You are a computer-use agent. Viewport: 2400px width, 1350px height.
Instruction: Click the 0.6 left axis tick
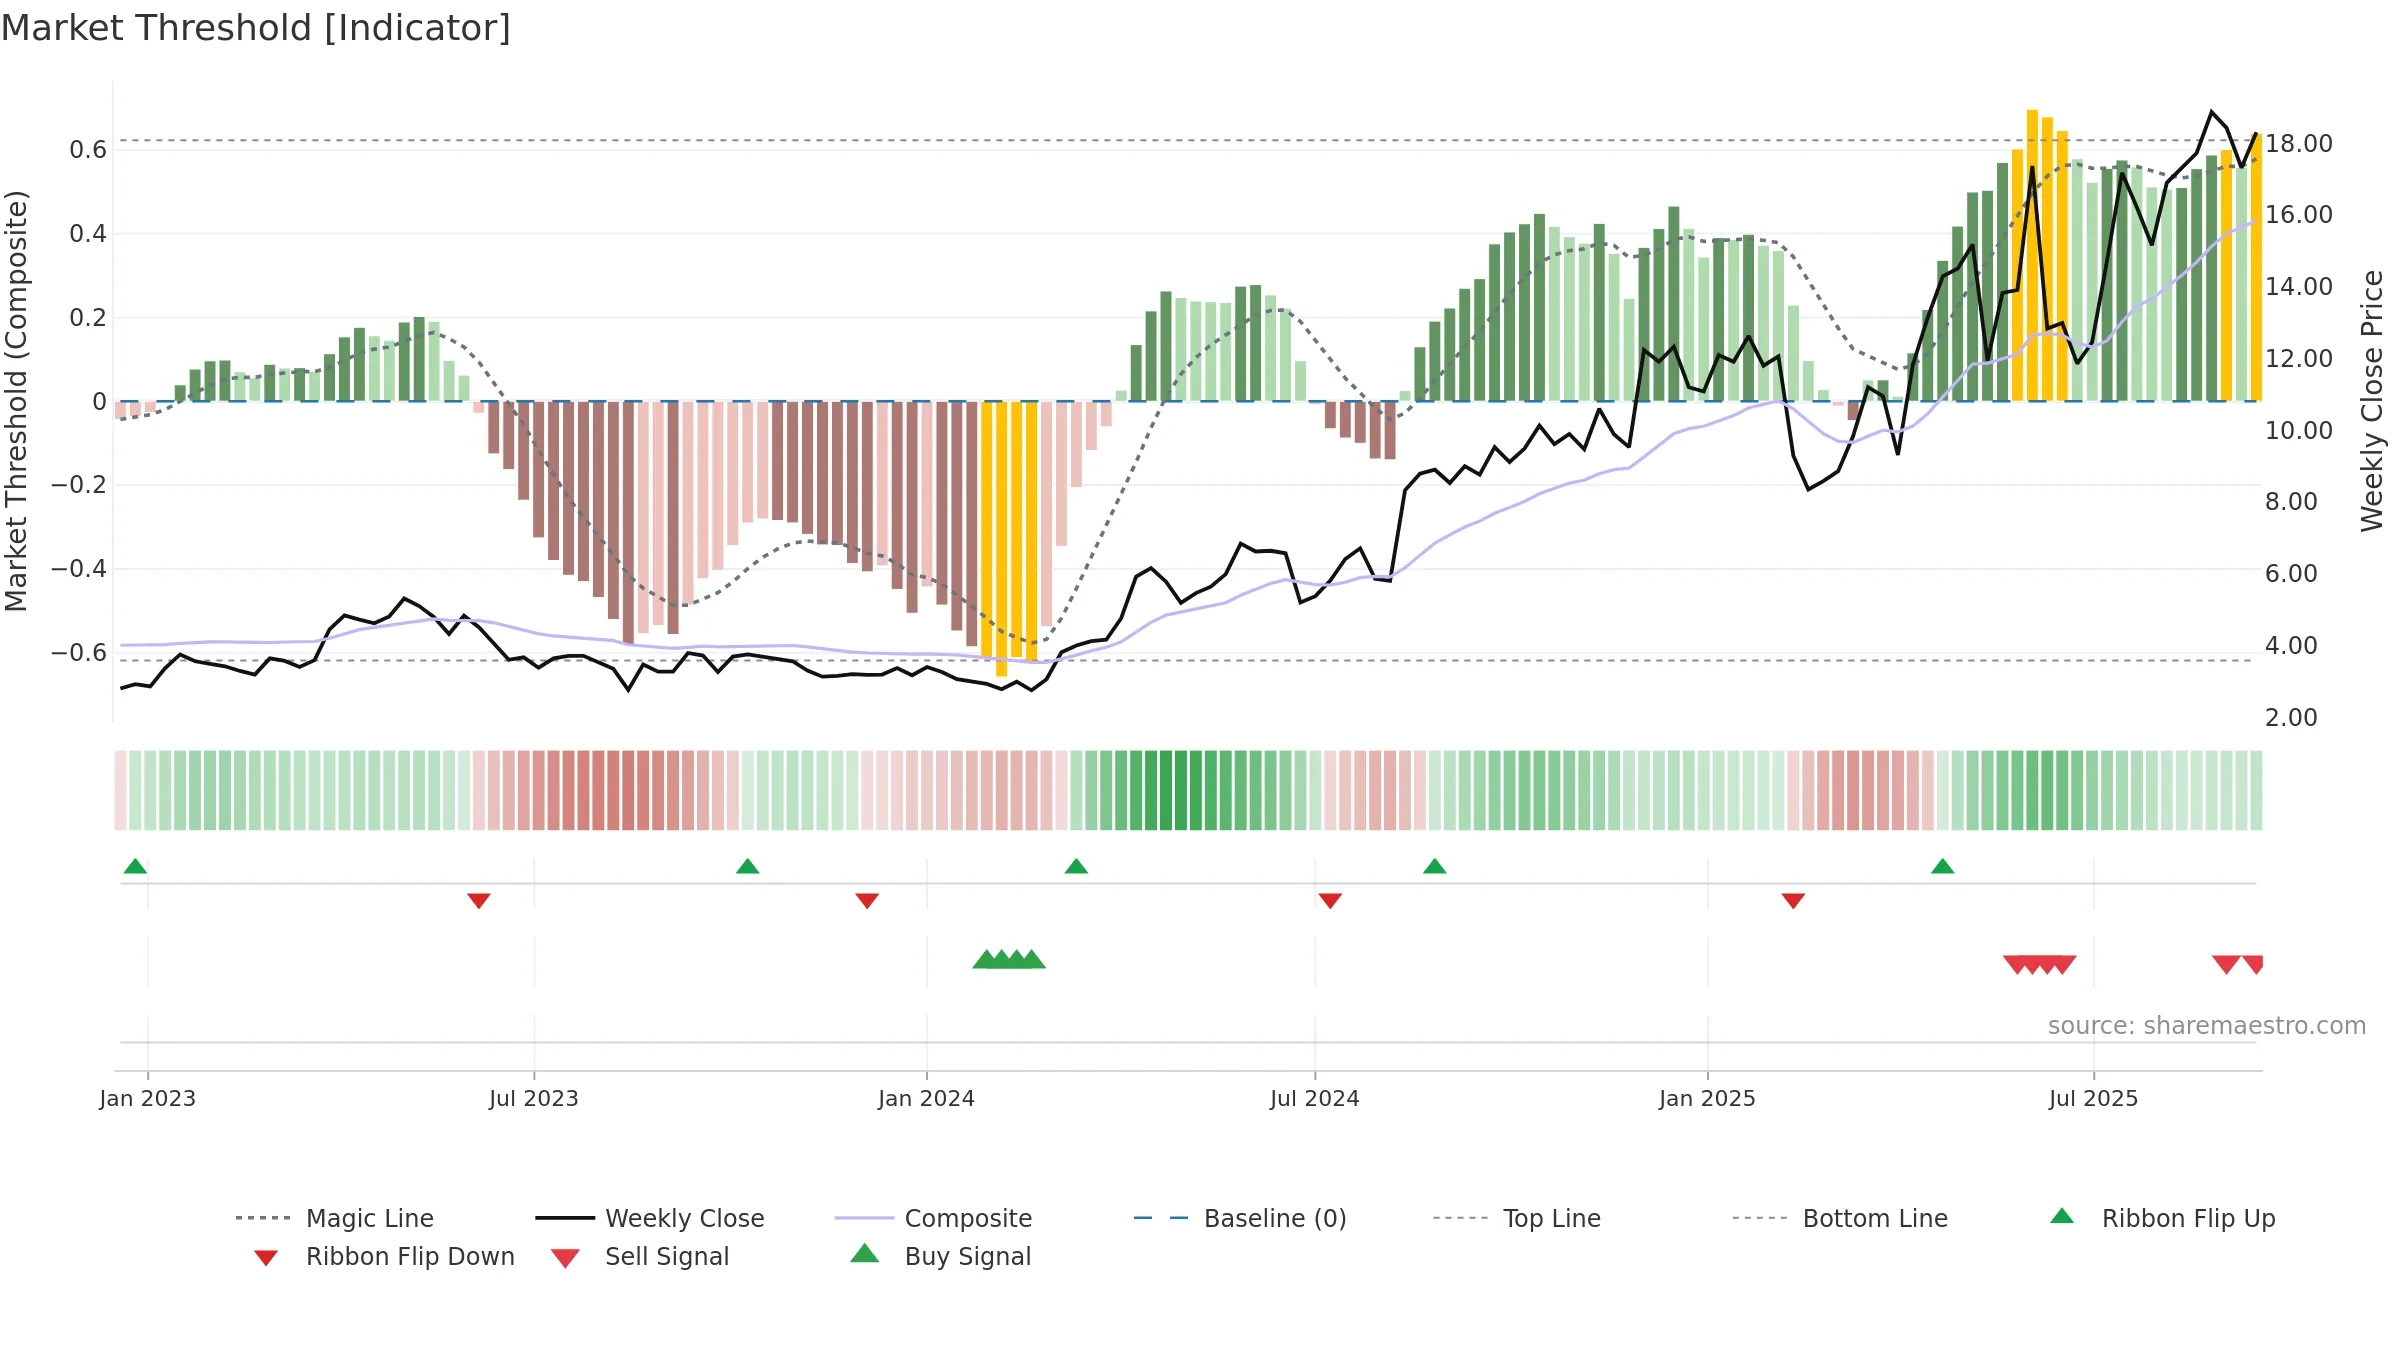(x=88, y=150)
